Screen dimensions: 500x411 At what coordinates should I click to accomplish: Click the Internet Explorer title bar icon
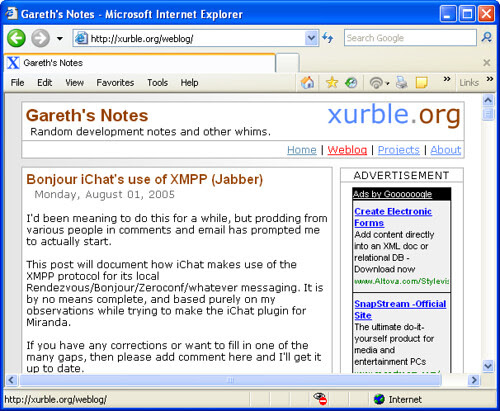[x=11, y=13]
